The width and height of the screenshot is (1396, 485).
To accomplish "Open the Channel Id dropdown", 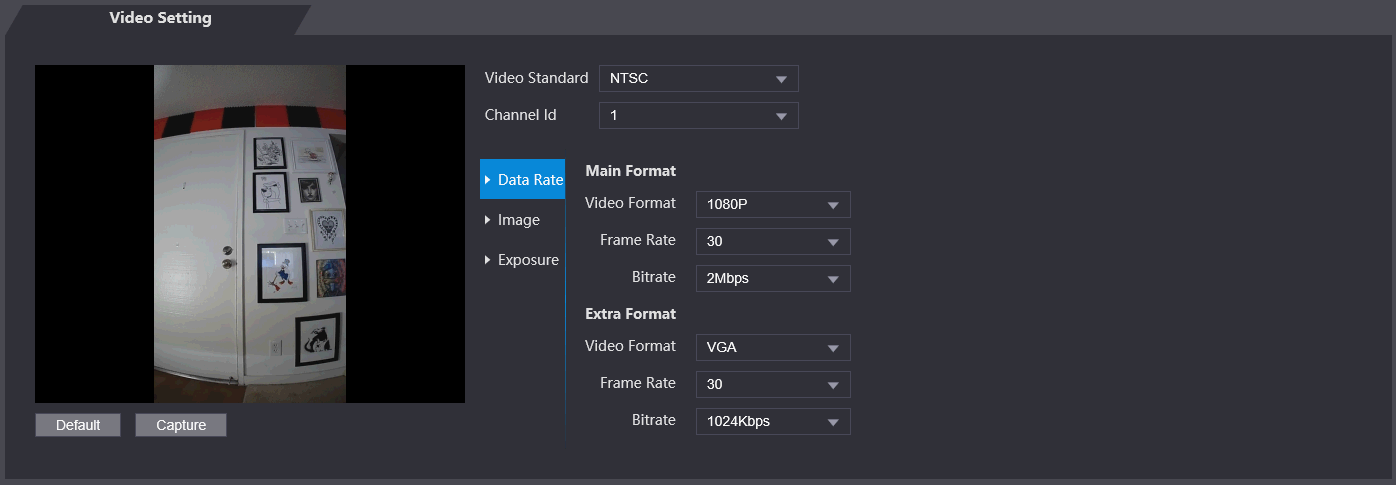I will [x=698, y=116].
